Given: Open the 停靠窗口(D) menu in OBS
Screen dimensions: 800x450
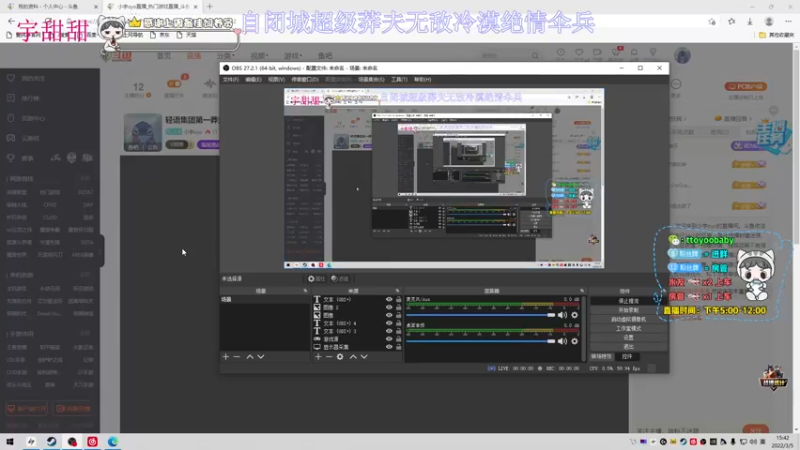Looking at the screenshot, I should pyautogui.click(x=305, y=80).
